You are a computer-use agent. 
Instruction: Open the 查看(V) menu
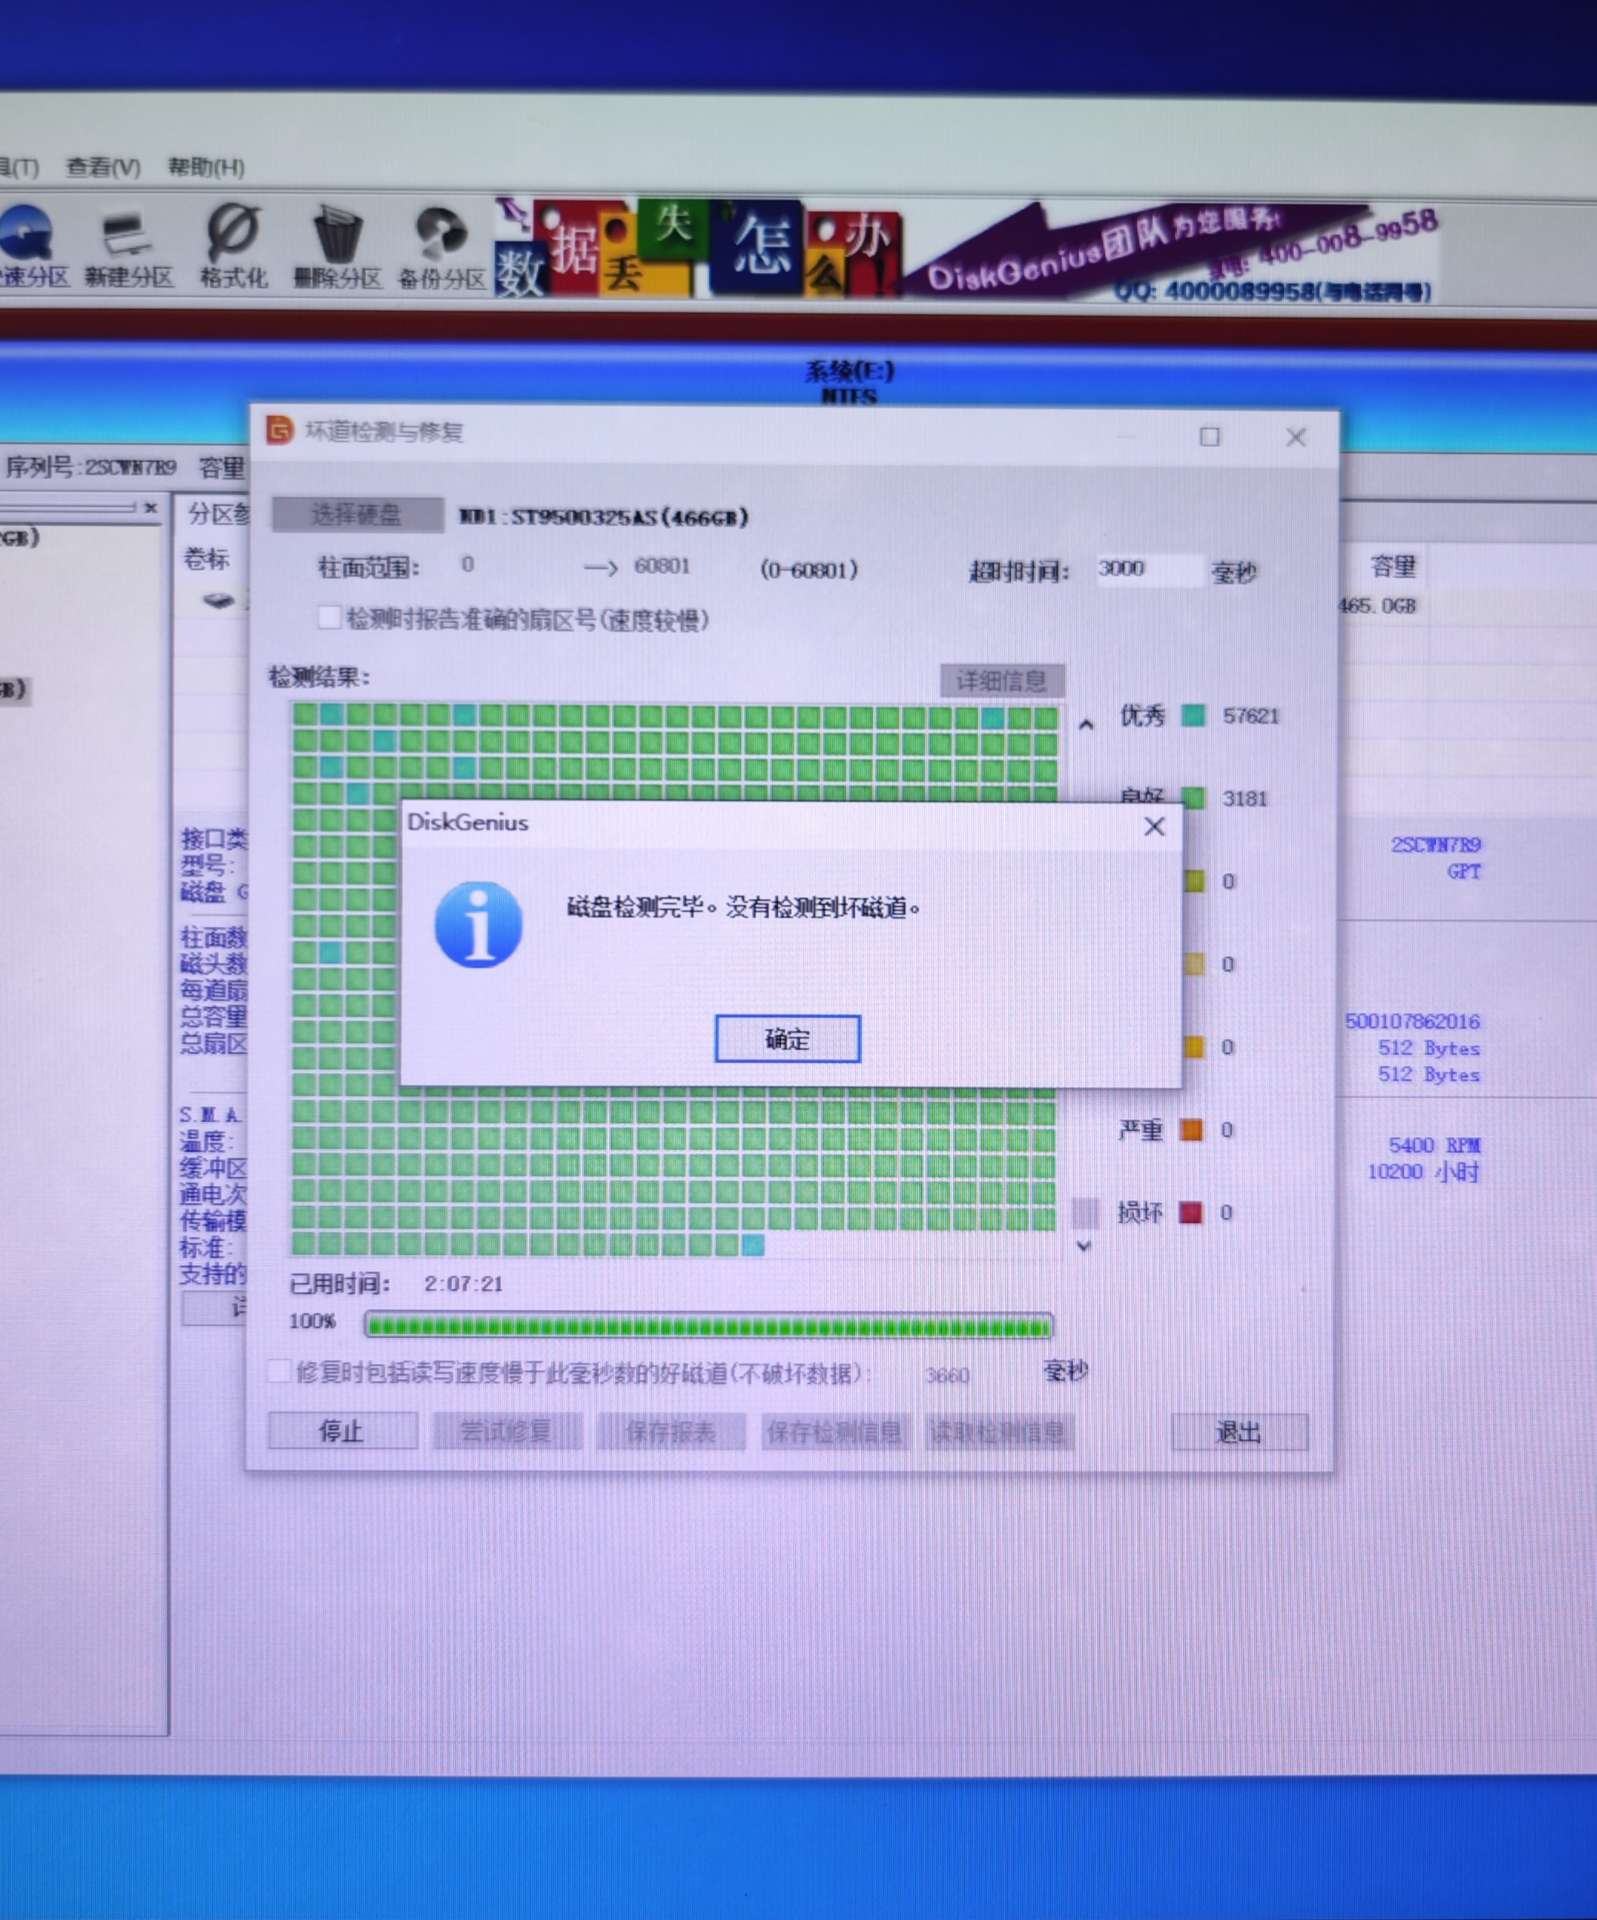click(103, 167)
